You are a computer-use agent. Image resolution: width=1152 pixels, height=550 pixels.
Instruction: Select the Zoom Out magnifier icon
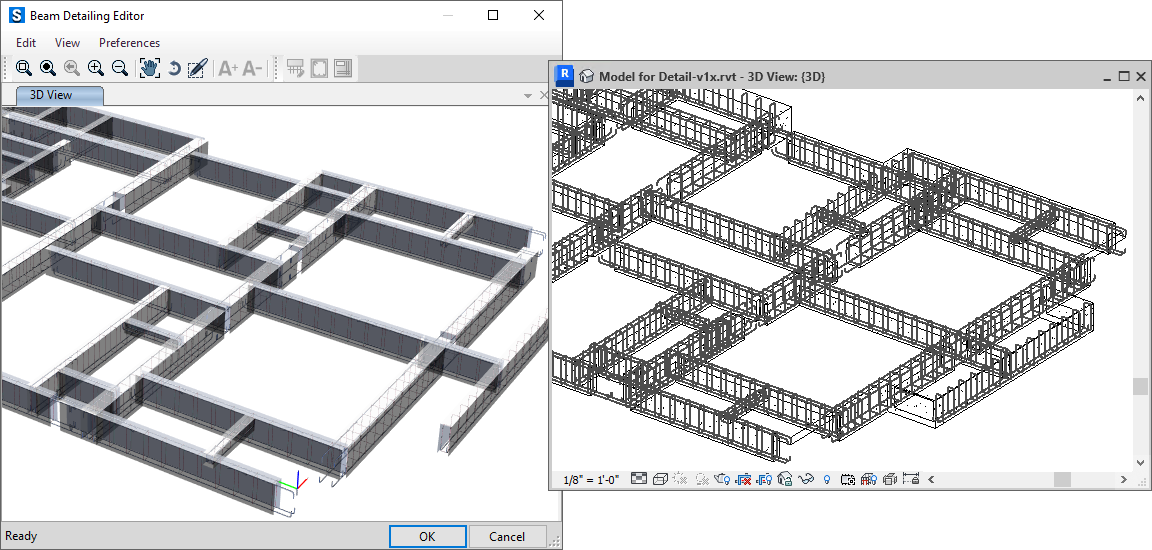click(x=119, y=68)
